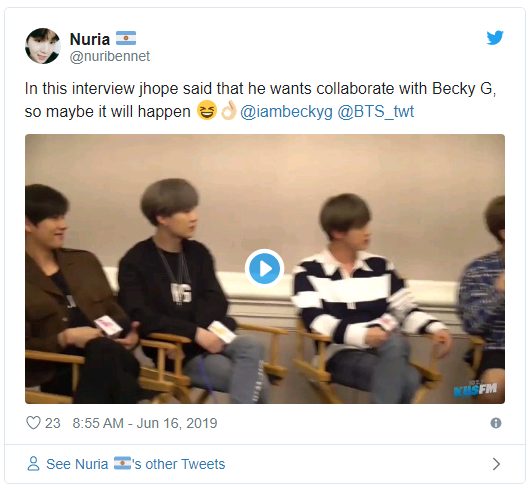Click the tweet text about jhope interview
This screenshot has width=530, height=490.
point(260,100)
